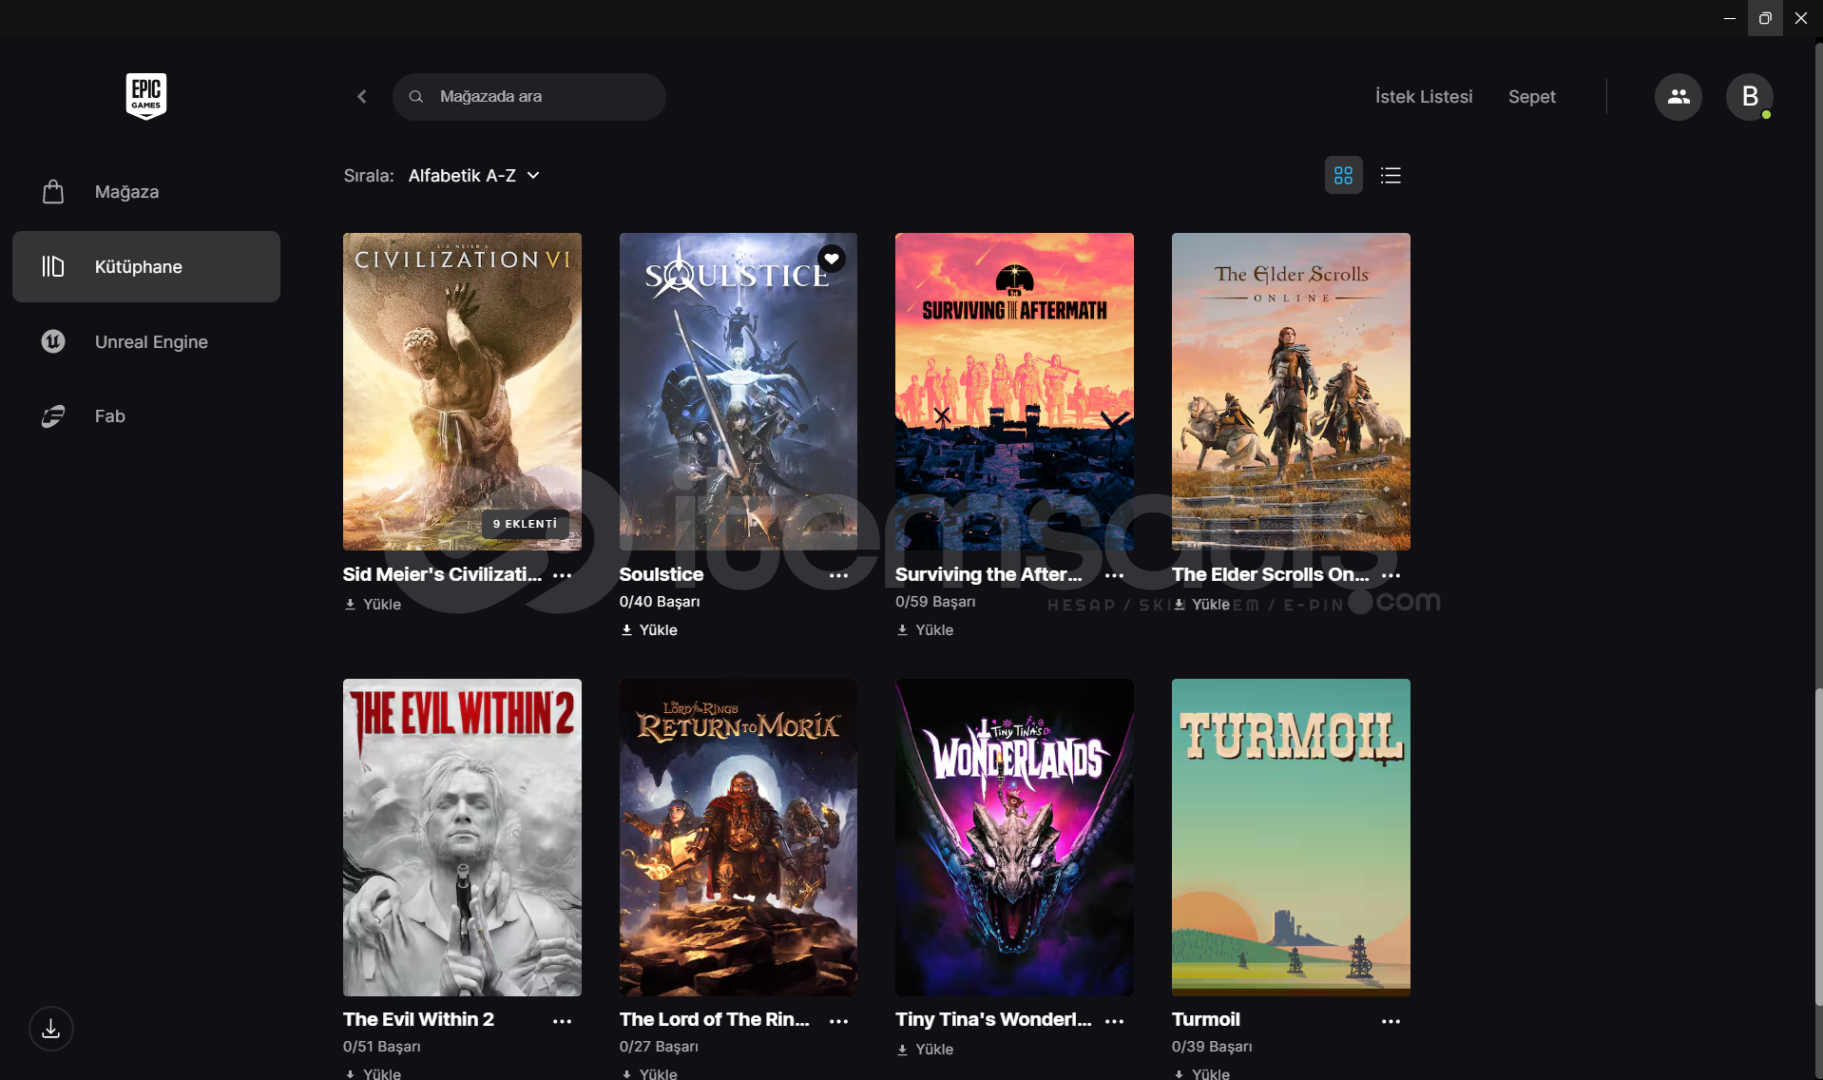
Task: Select Kütüphane in the sidebar
Action: (x=146, y=267)
